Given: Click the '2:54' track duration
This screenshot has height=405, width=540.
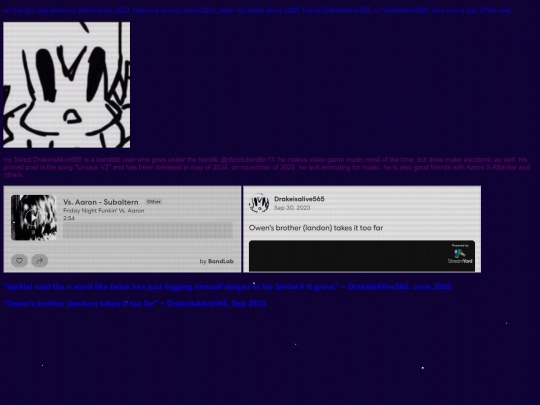Looking at the screenshot, I should point(69,218).
